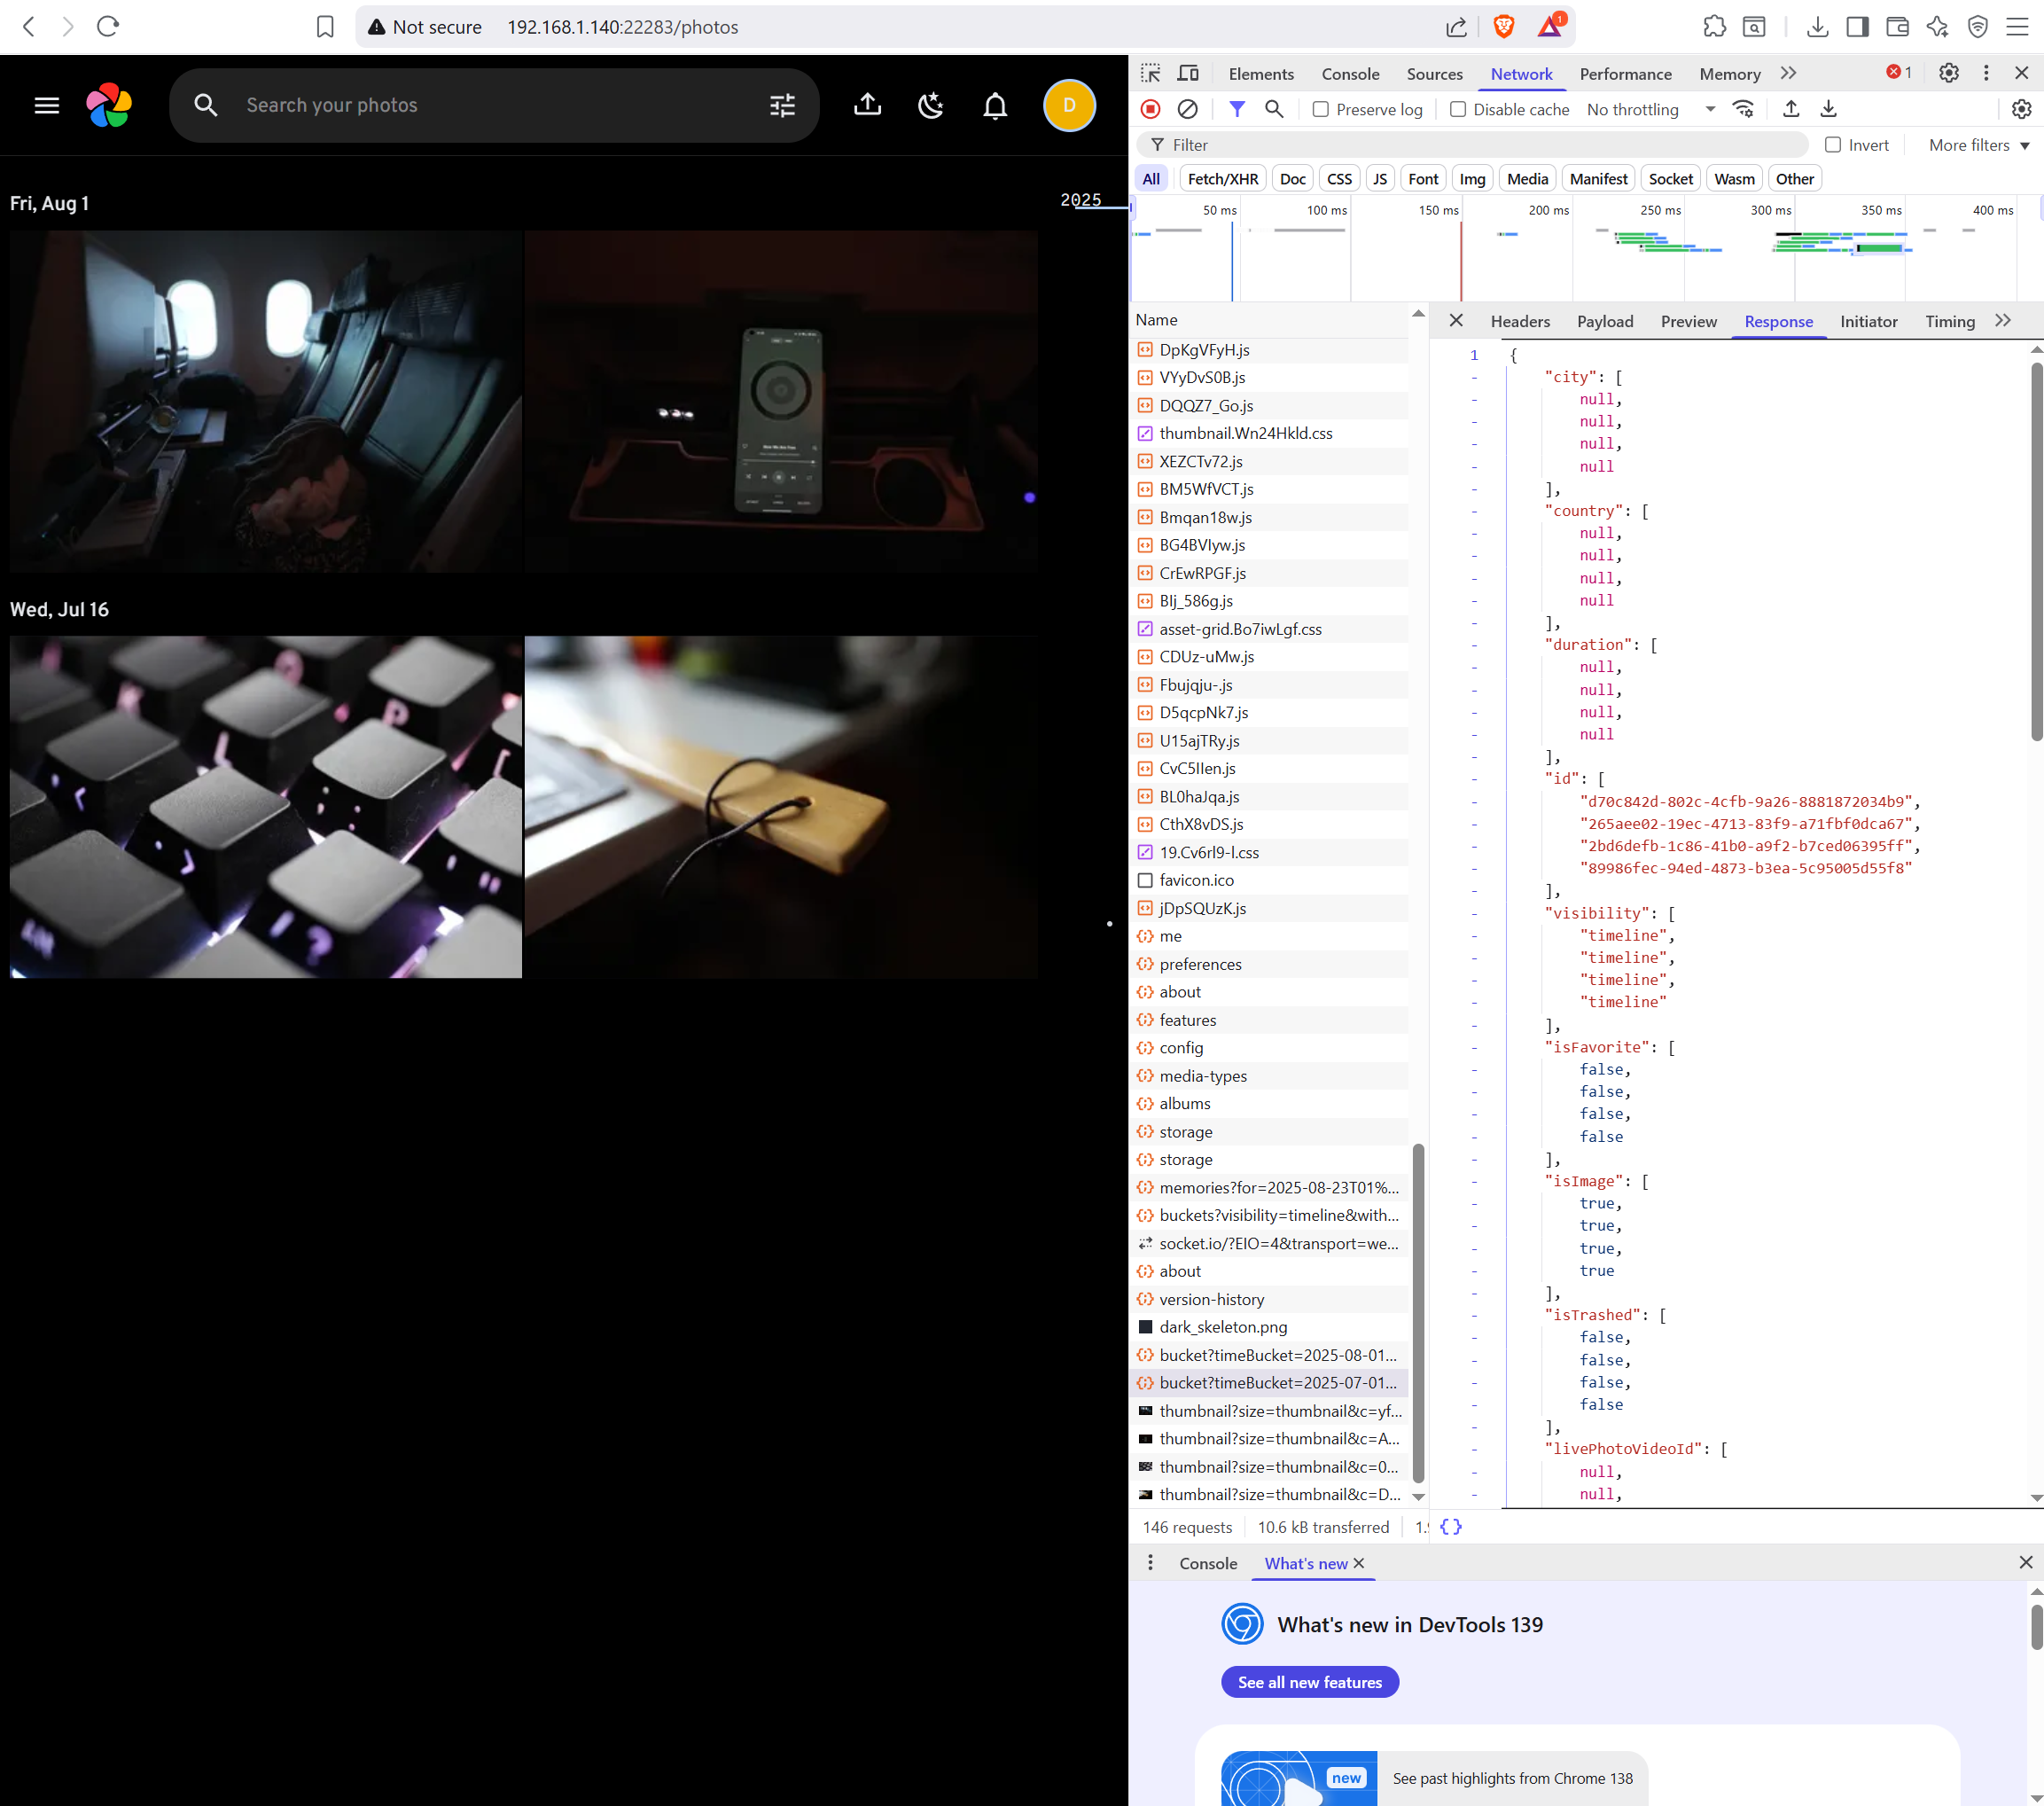2044x1806 pixels.
Task: Open the Headers tab of request
Action: pyautogui.click(x=1519, y=321)
